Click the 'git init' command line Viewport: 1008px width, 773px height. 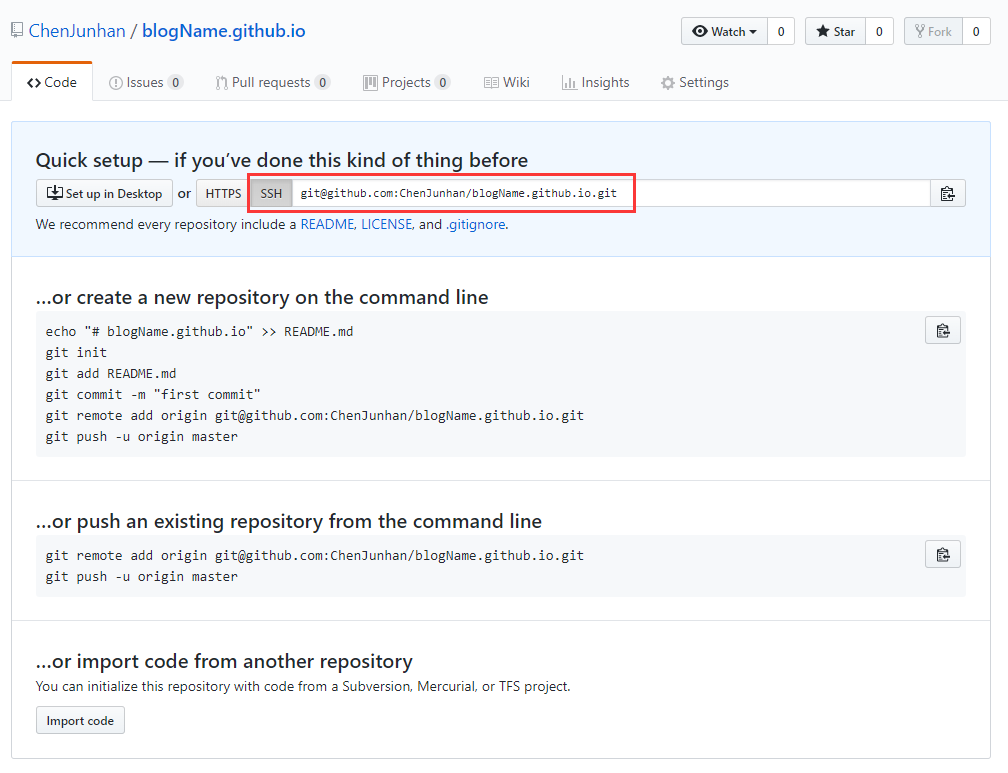coord(76,352)
